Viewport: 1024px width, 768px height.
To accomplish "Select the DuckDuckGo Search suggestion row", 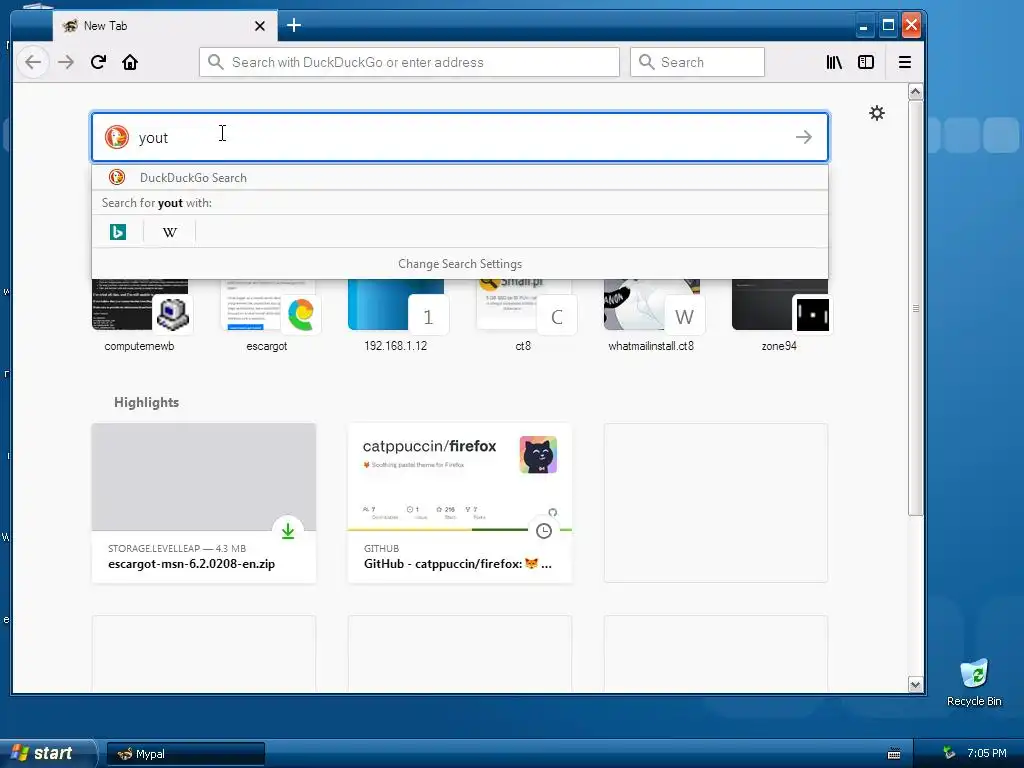I will pos(460,178).
